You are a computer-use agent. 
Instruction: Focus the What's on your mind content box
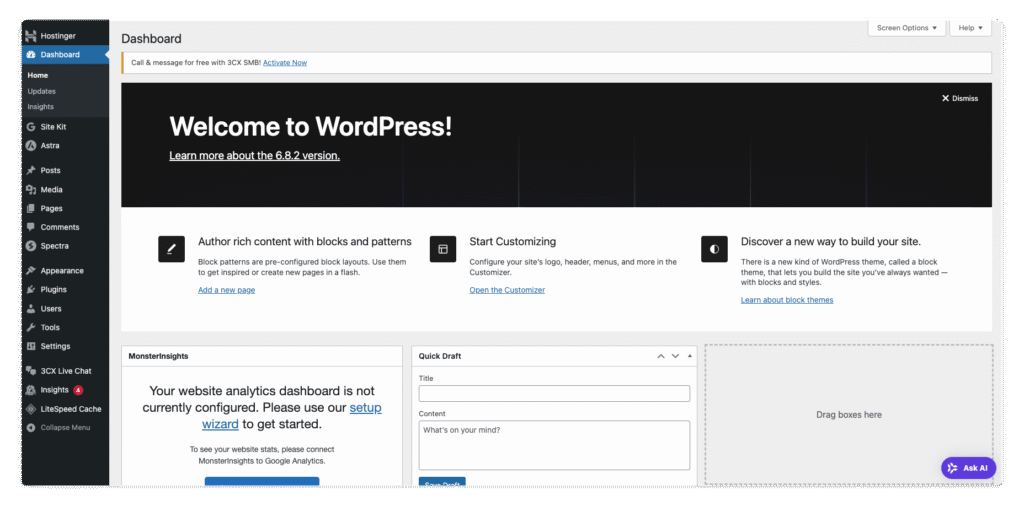[x=554, y=445]
